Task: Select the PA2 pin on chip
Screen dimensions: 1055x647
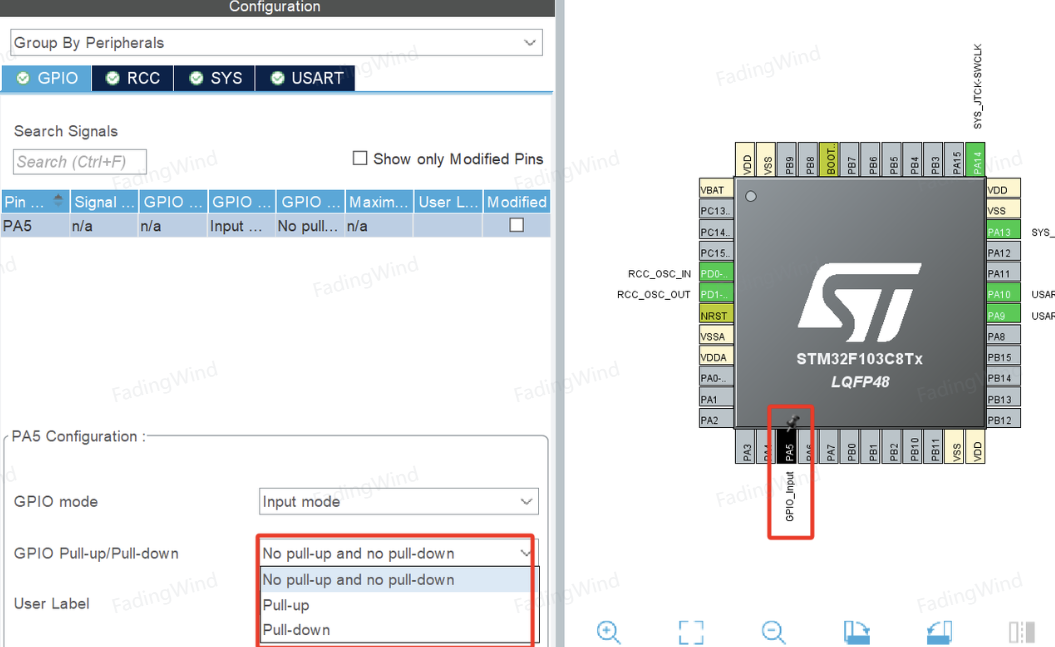Action: coord(716,420)
